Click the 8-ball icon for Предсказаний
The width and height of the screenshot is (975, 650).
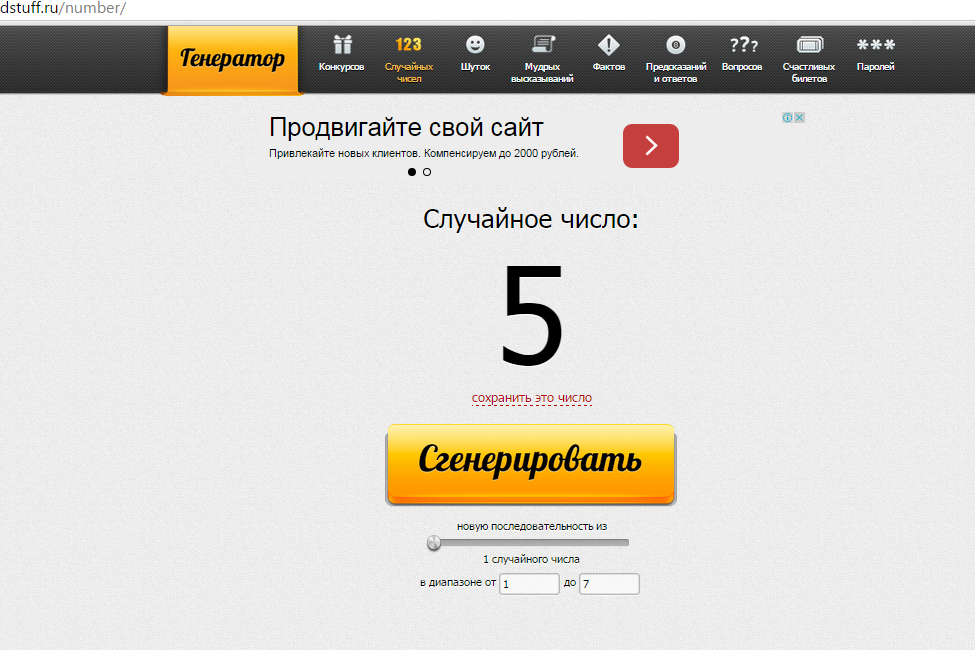click(675, 45)
